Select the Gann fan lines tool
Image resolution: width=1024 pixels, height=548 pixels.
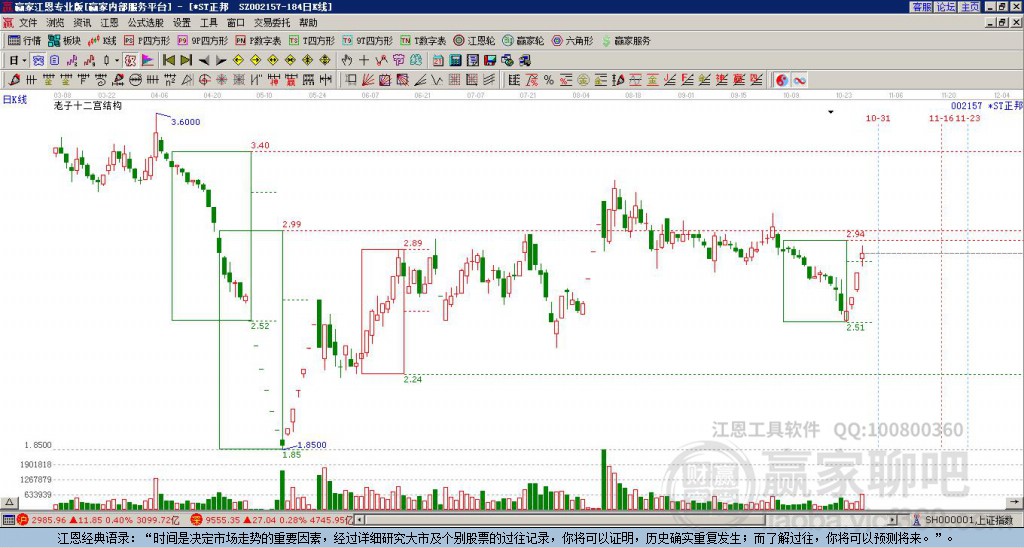pos(368,80)
